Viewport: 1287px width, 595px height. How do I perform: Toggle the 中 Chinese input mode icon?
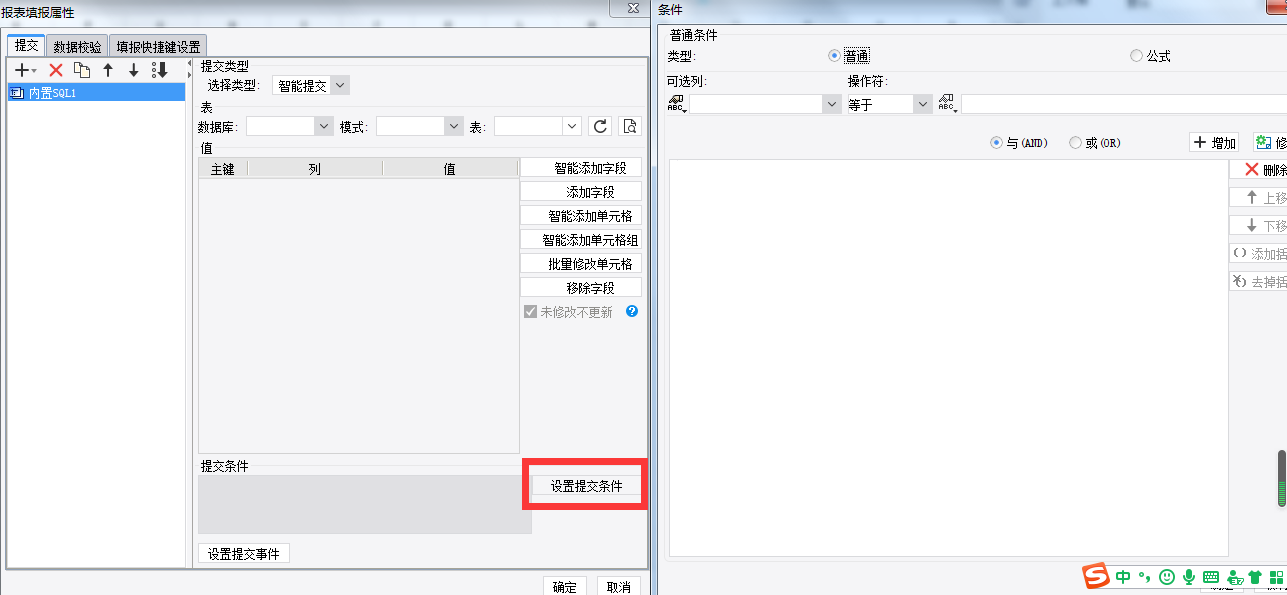pos(1124,577)
